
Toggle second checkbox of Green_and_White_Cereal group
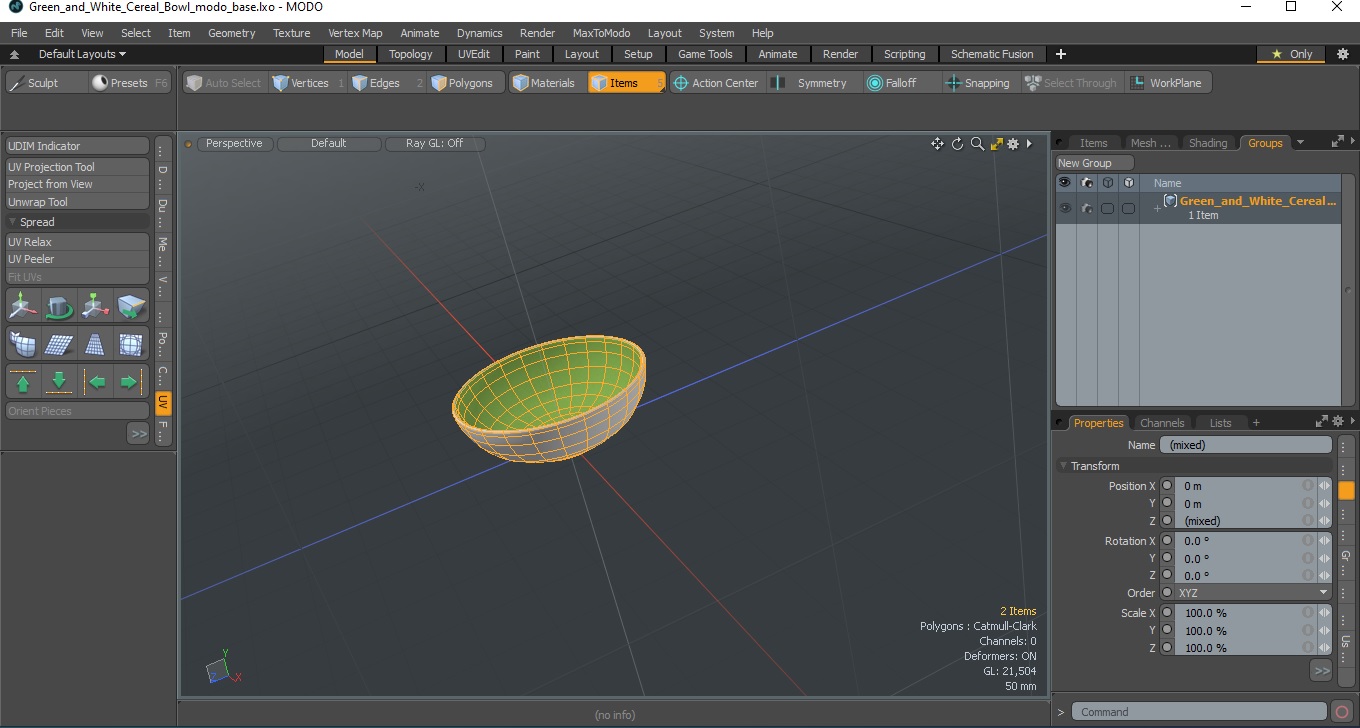[1128, 208]
